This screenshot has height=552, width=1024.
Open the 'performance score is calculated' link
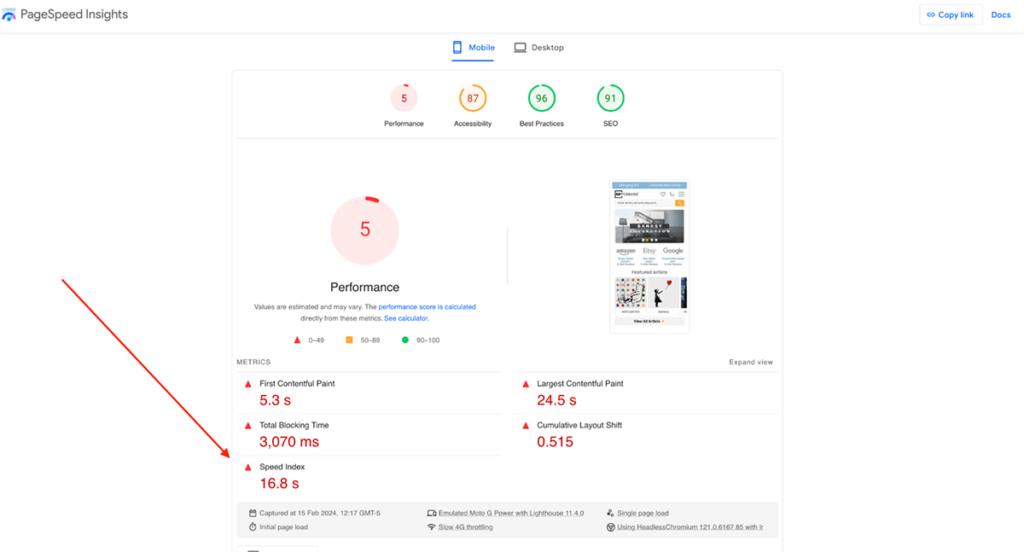pyautogui.click(x=427, y=307)
